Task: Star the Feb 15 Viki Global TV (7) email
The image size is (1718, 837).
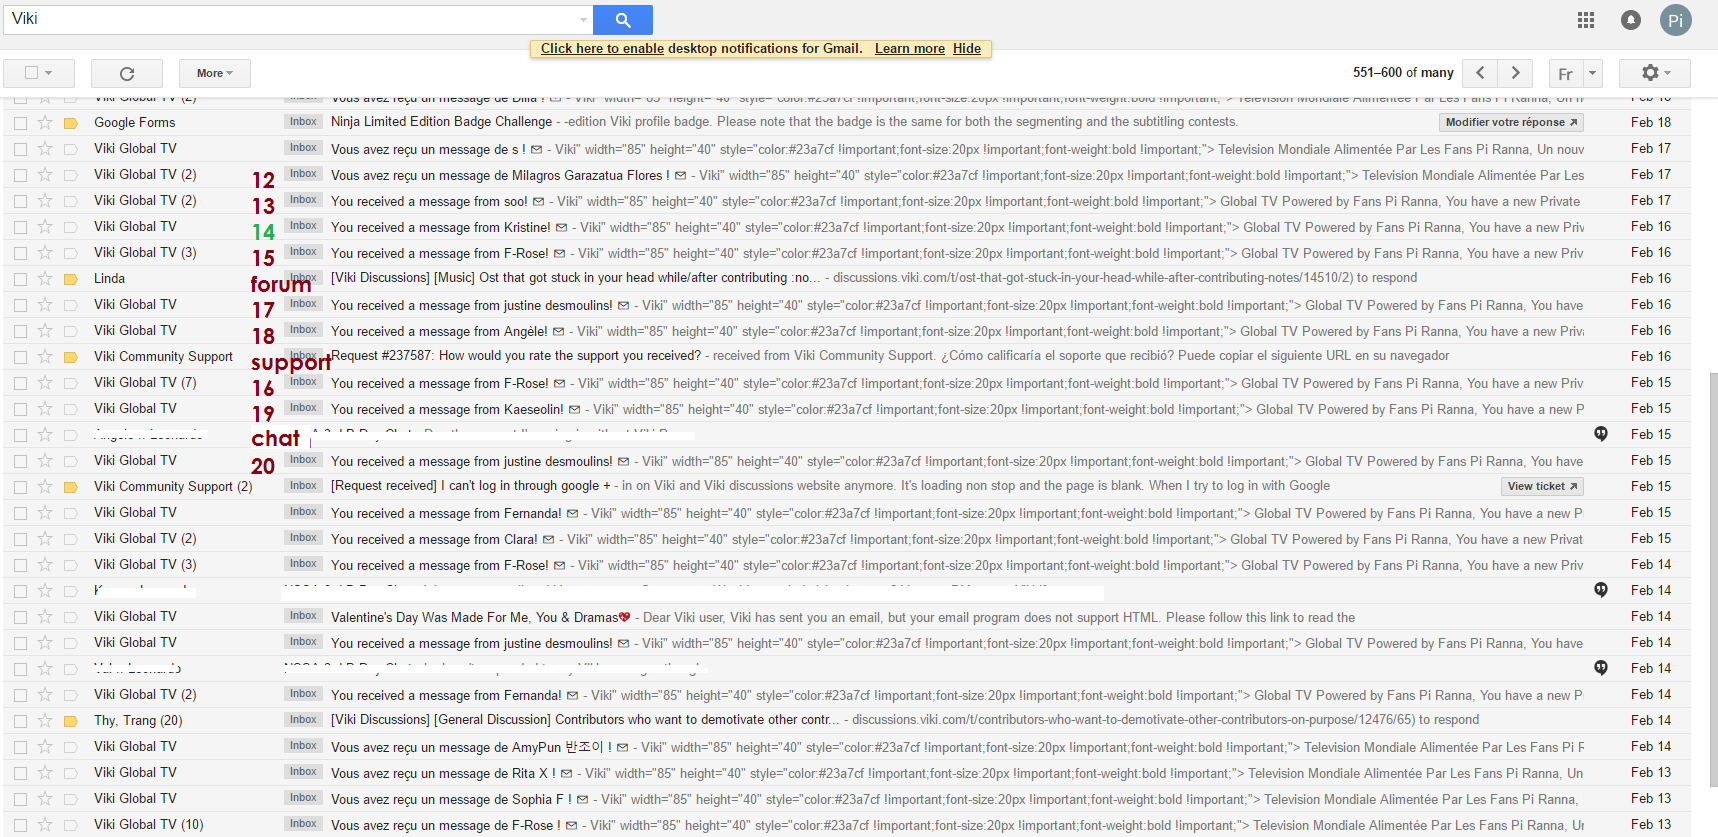Action: pos(45,382)
